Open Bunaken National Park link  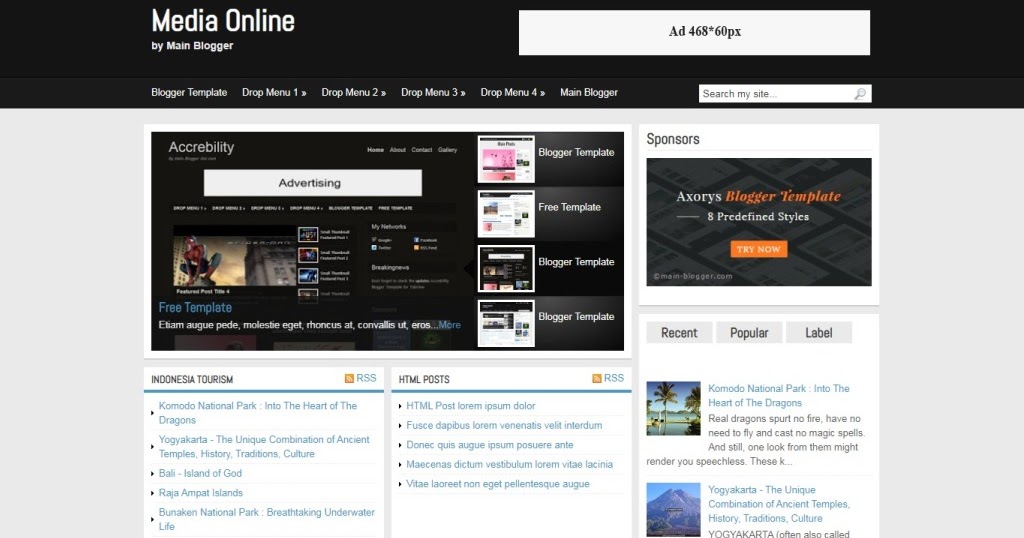coord(266,519)
